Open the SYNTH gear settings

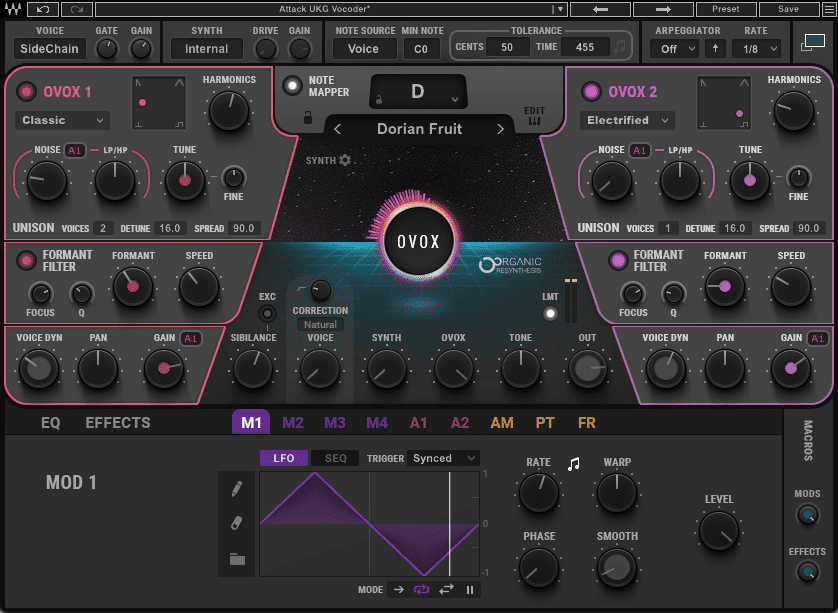coord(345,160)
